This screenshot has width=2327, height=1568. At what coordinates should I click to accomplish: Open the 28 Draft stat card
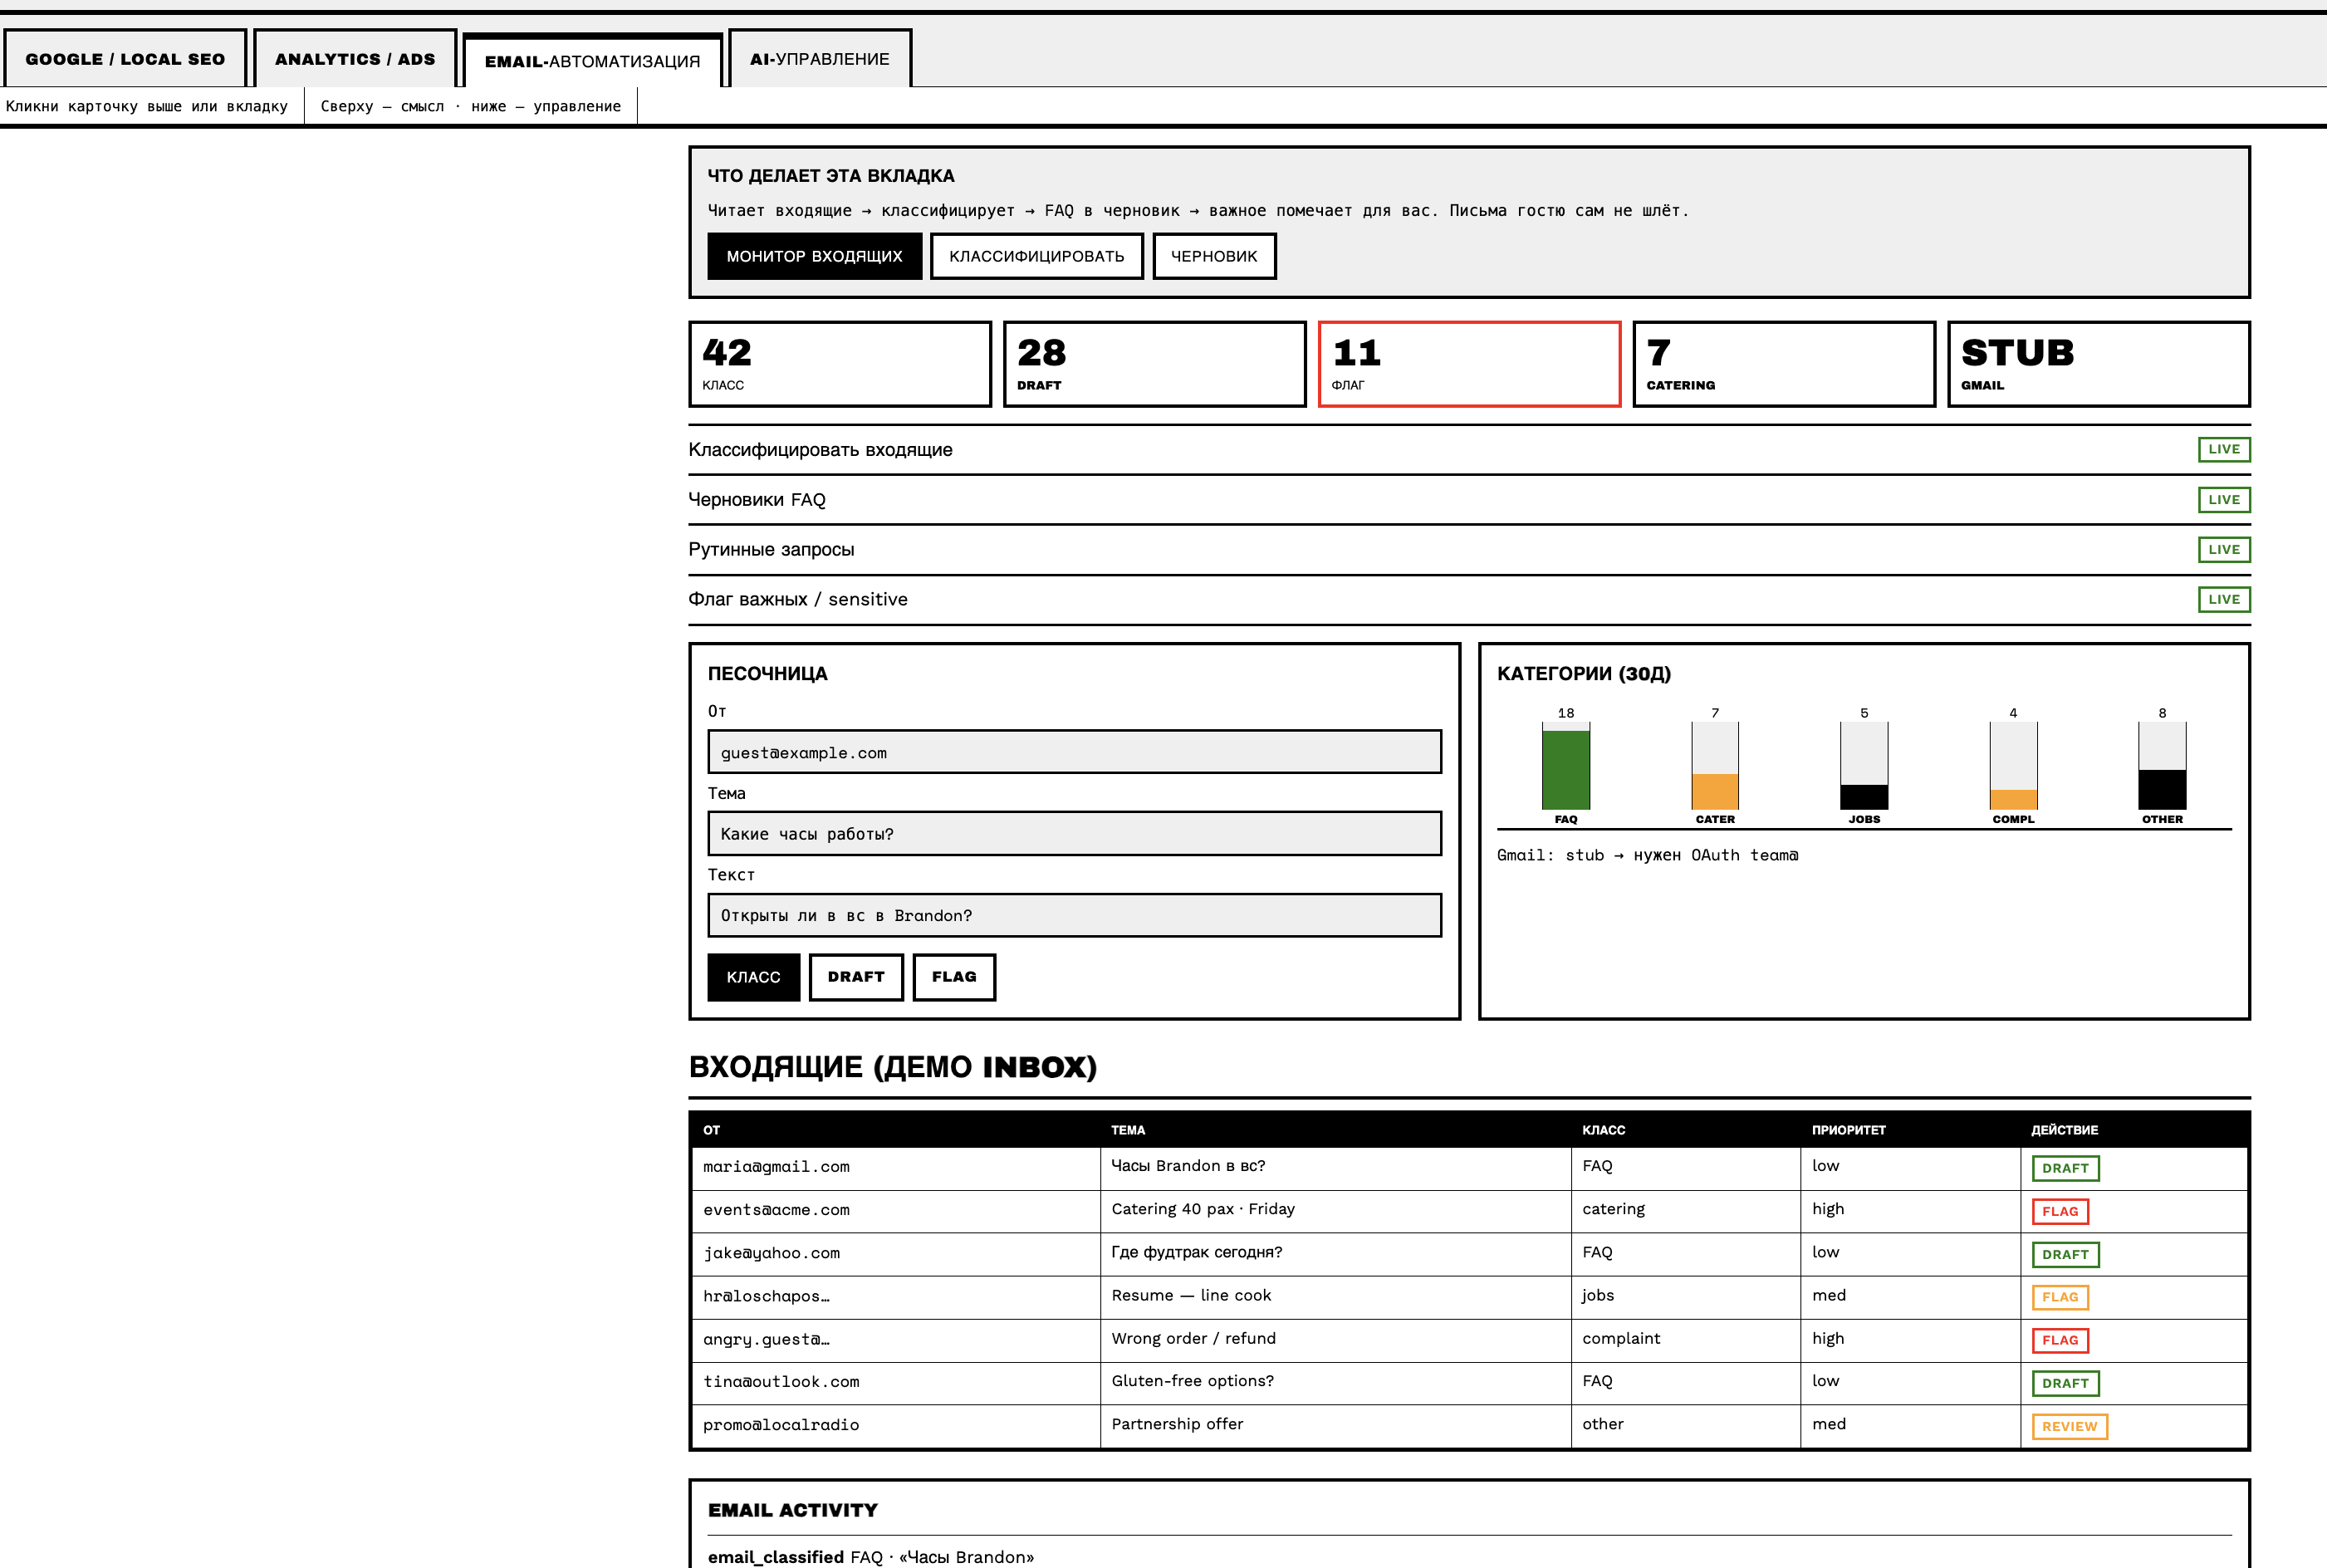1154,364
